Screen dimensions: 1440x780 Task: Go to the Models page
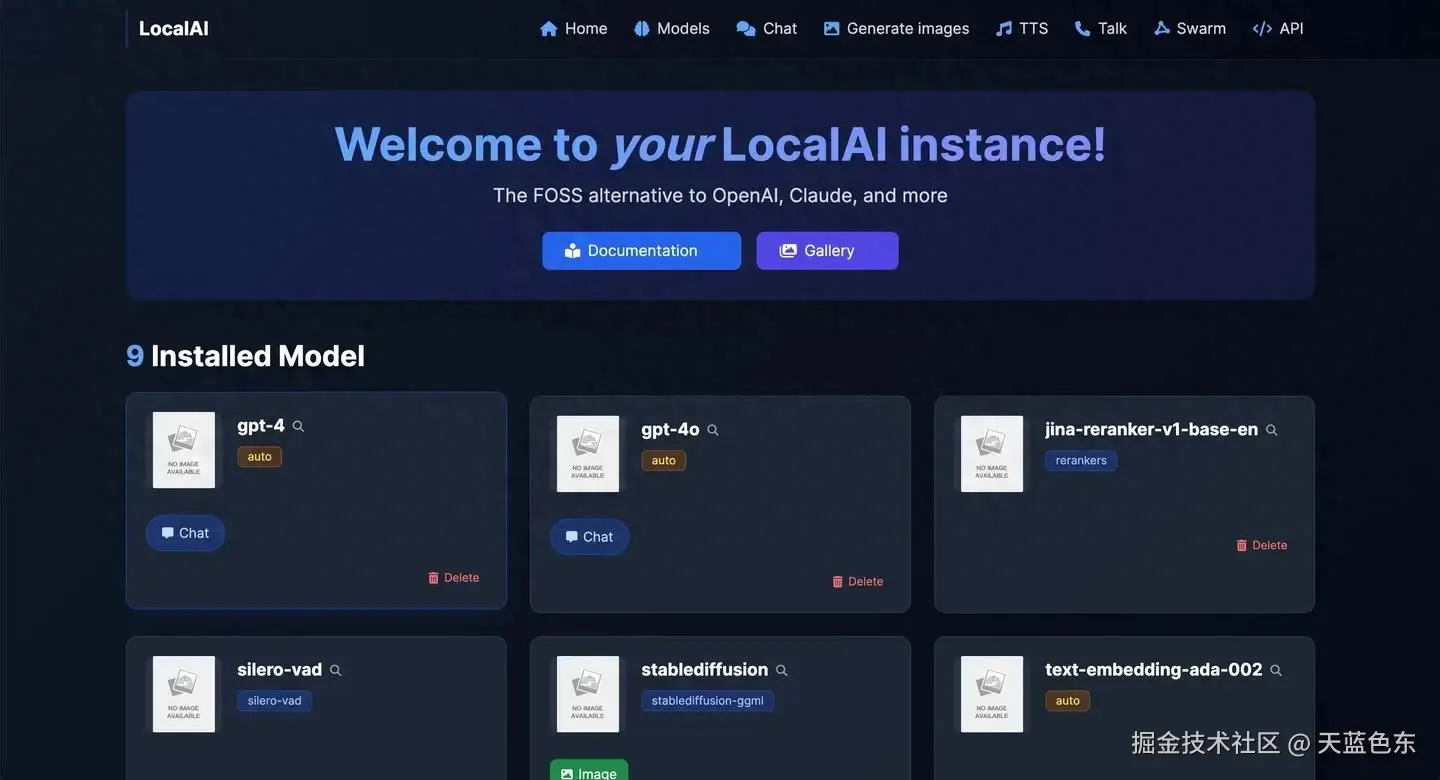click(672, 28)
